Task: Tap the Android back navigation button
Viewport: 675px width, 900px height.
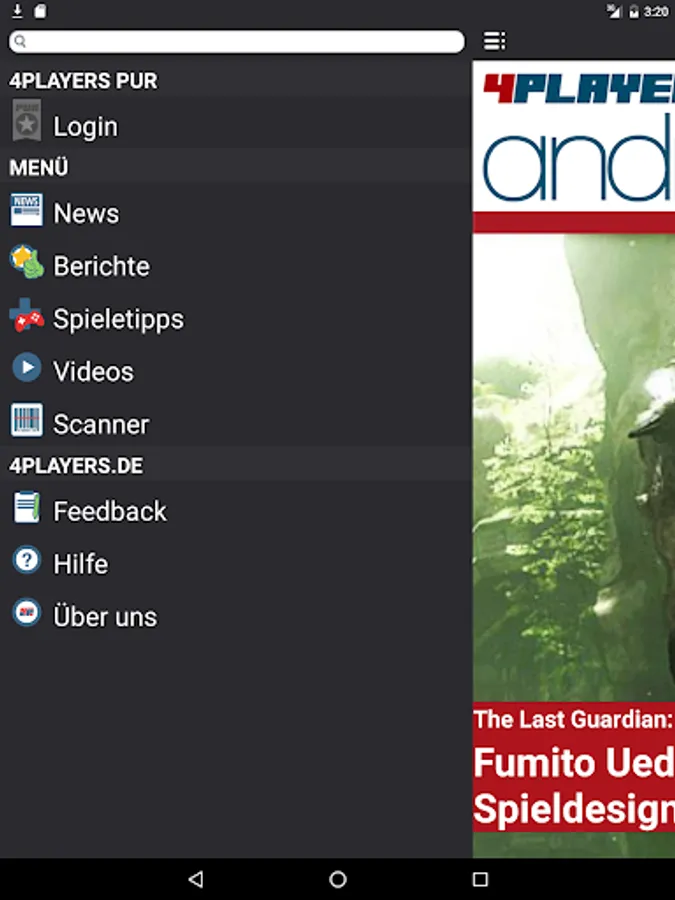Action: click(x=196, y=879)
